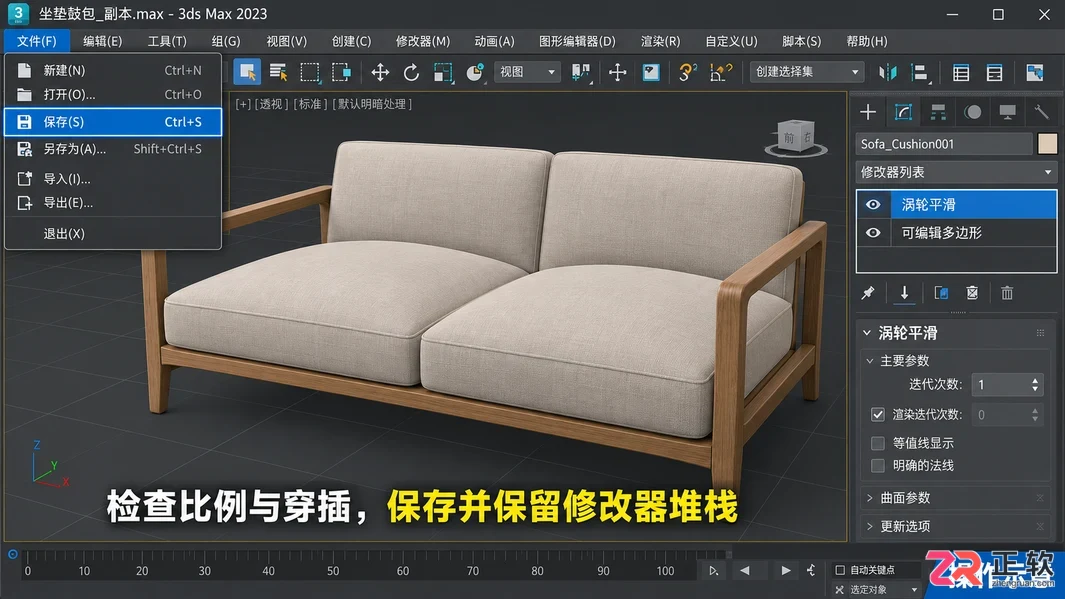Viewport: 1065px width, 599px height.
Task: Switch to the Modify command panel tab
Action: click(903, 112)
